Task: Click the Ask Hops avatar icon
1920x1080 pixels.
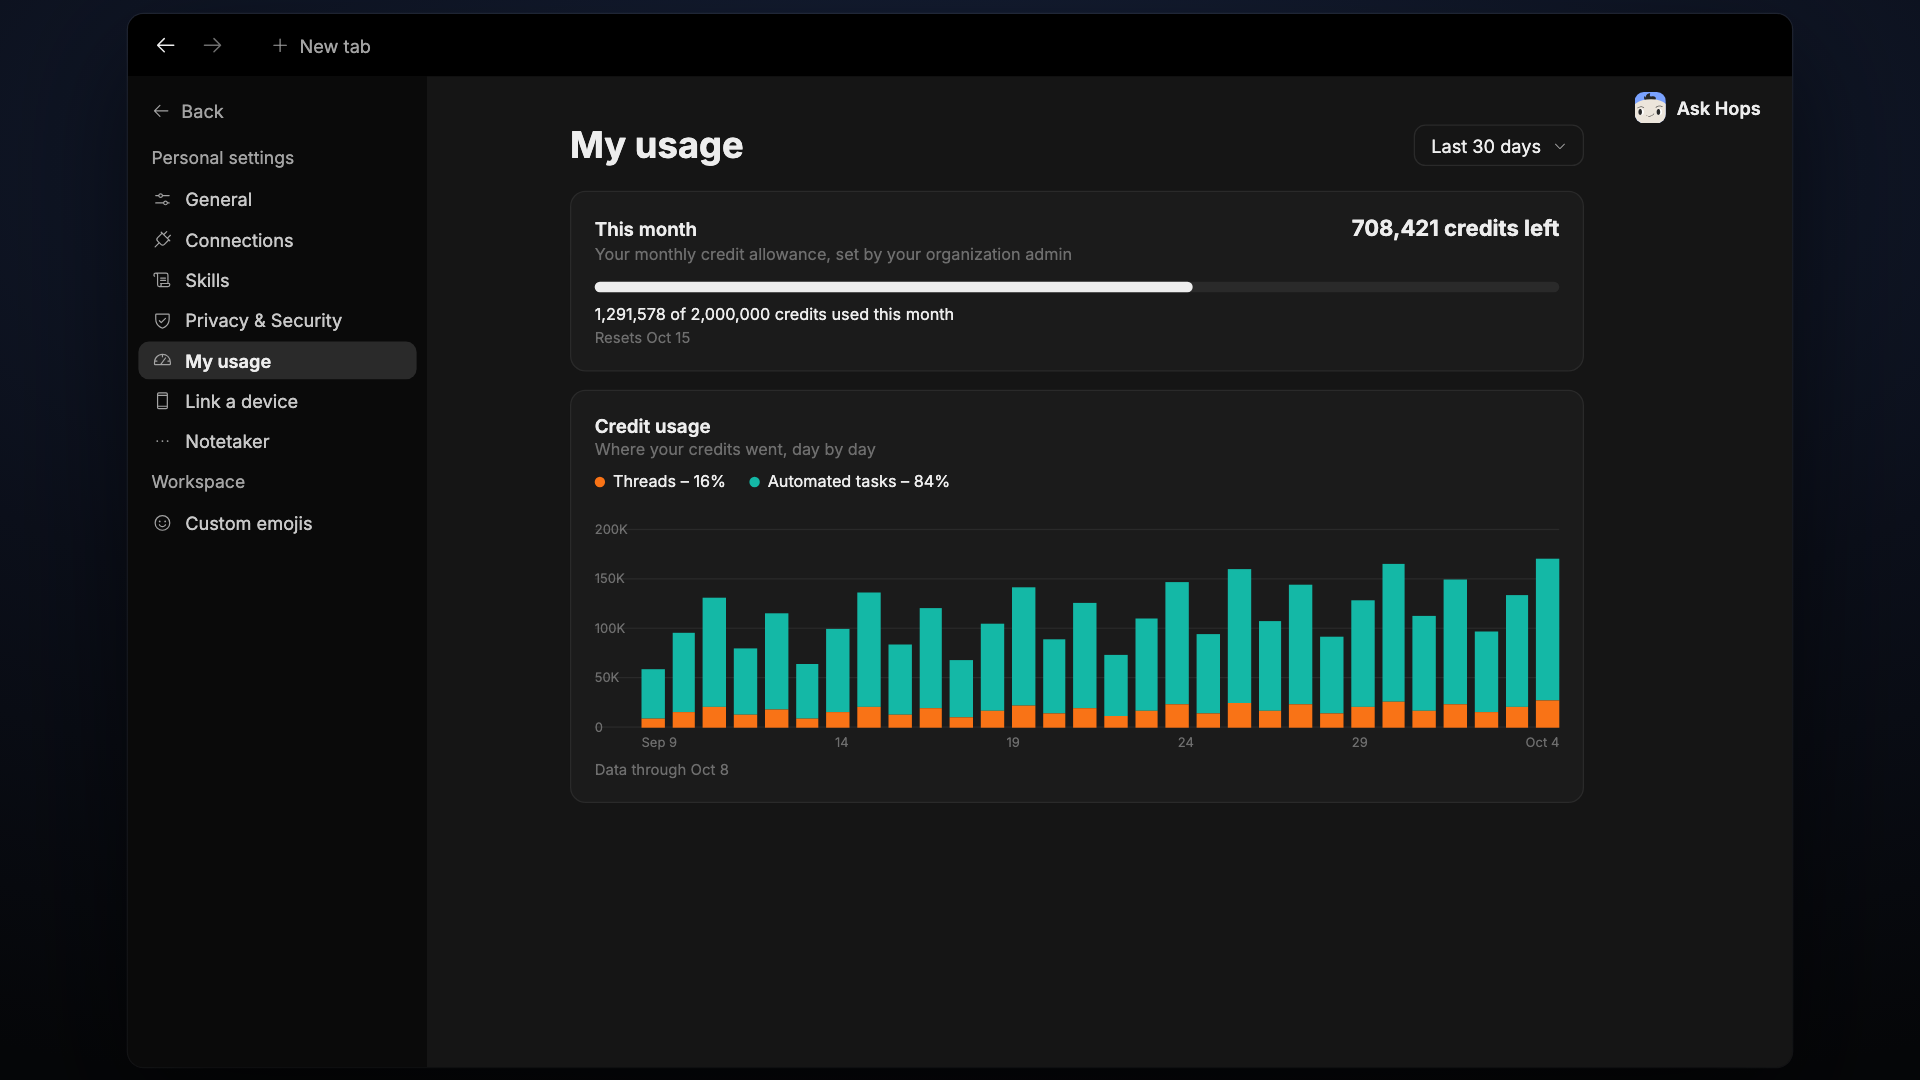Action: point(1650,108)
